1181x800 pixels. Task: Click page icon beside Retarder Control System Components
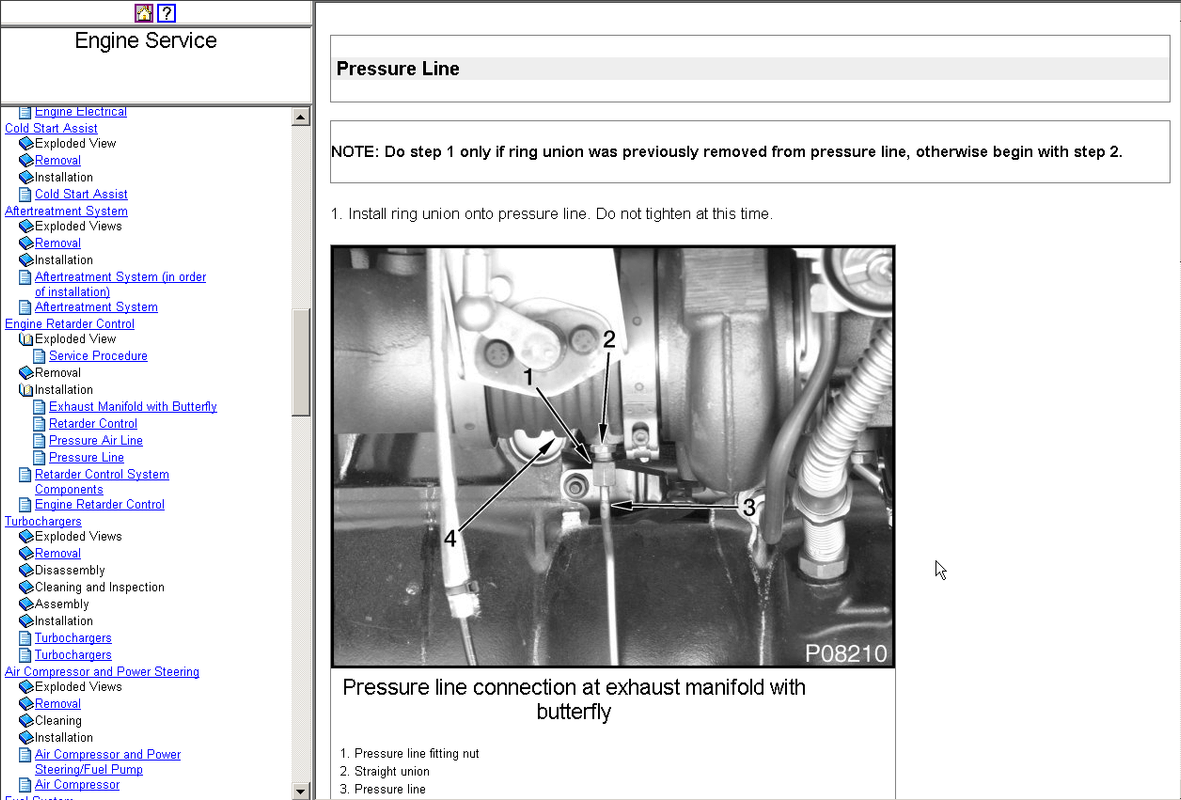pyautogui.click(x=25, y=475)
